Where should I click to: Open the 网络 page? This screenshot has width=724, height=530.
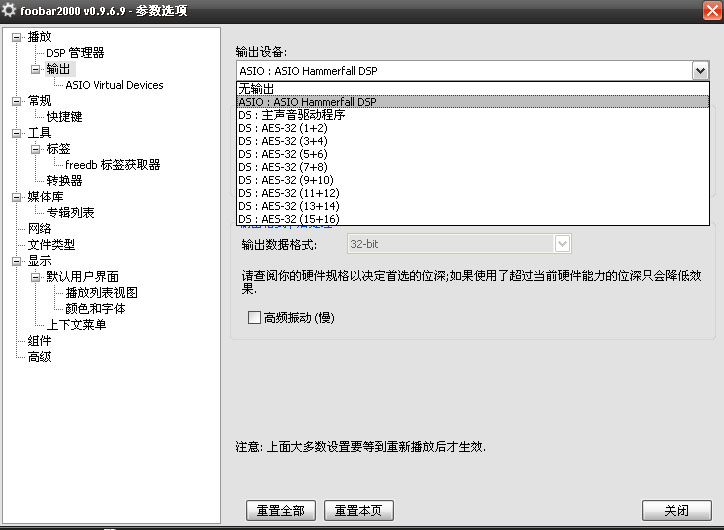click(x=39, y=229)
